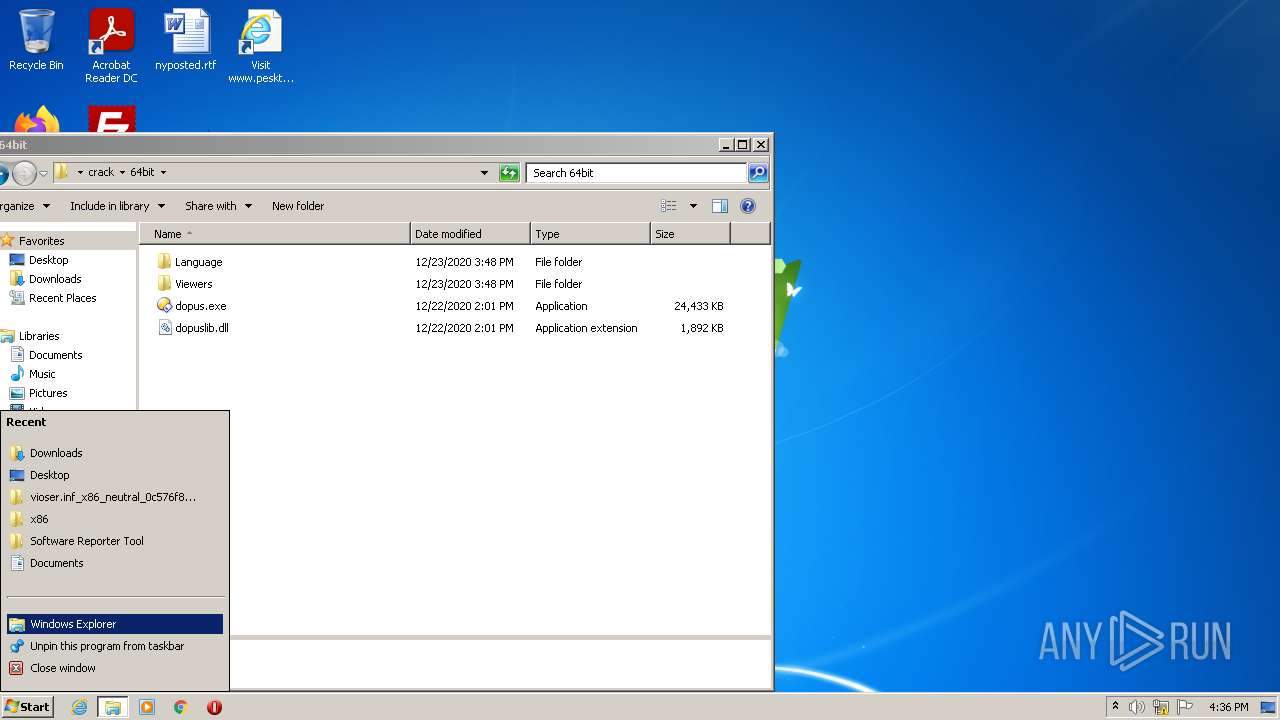Viewport: 1280px width, 720px height.
Task: Click the red shield taskbar icon
Action: point(214,707)
